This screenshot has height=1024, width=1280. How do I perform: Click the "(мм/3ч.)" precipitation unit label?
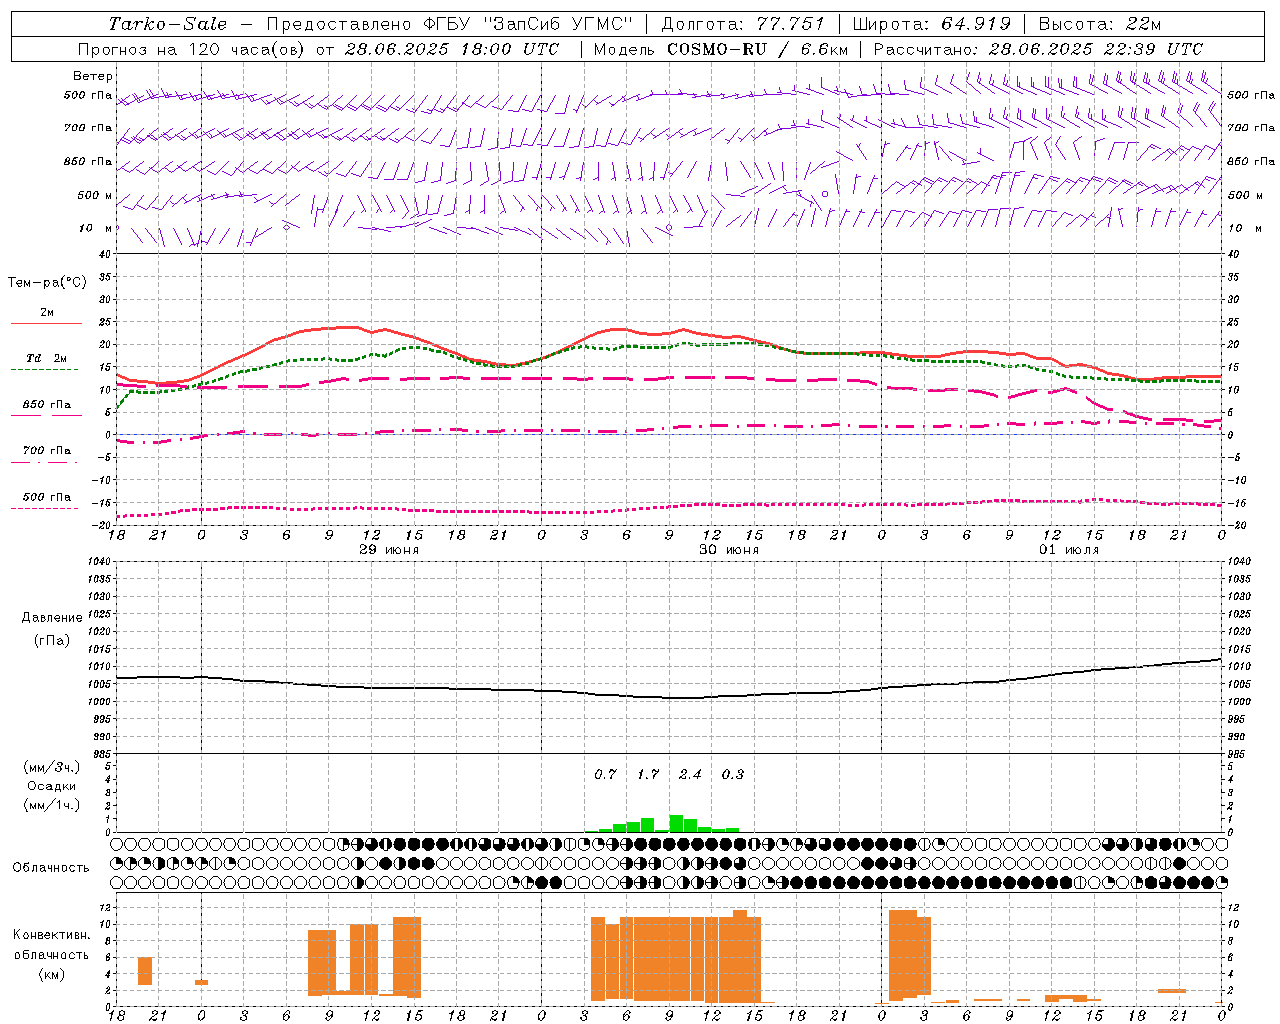[52, 767]
